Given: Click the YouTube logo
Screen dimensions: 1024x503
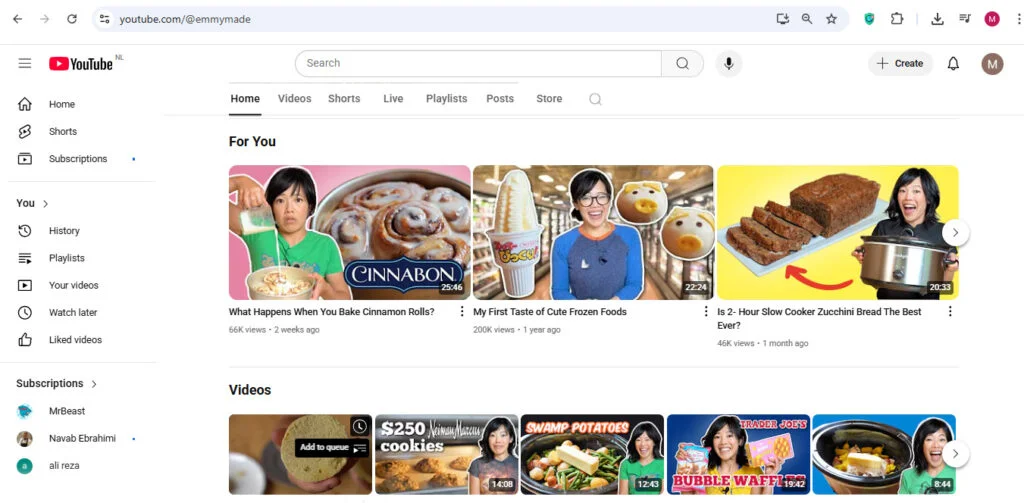Looking at the screenshot, I should (x=81, y=63).
